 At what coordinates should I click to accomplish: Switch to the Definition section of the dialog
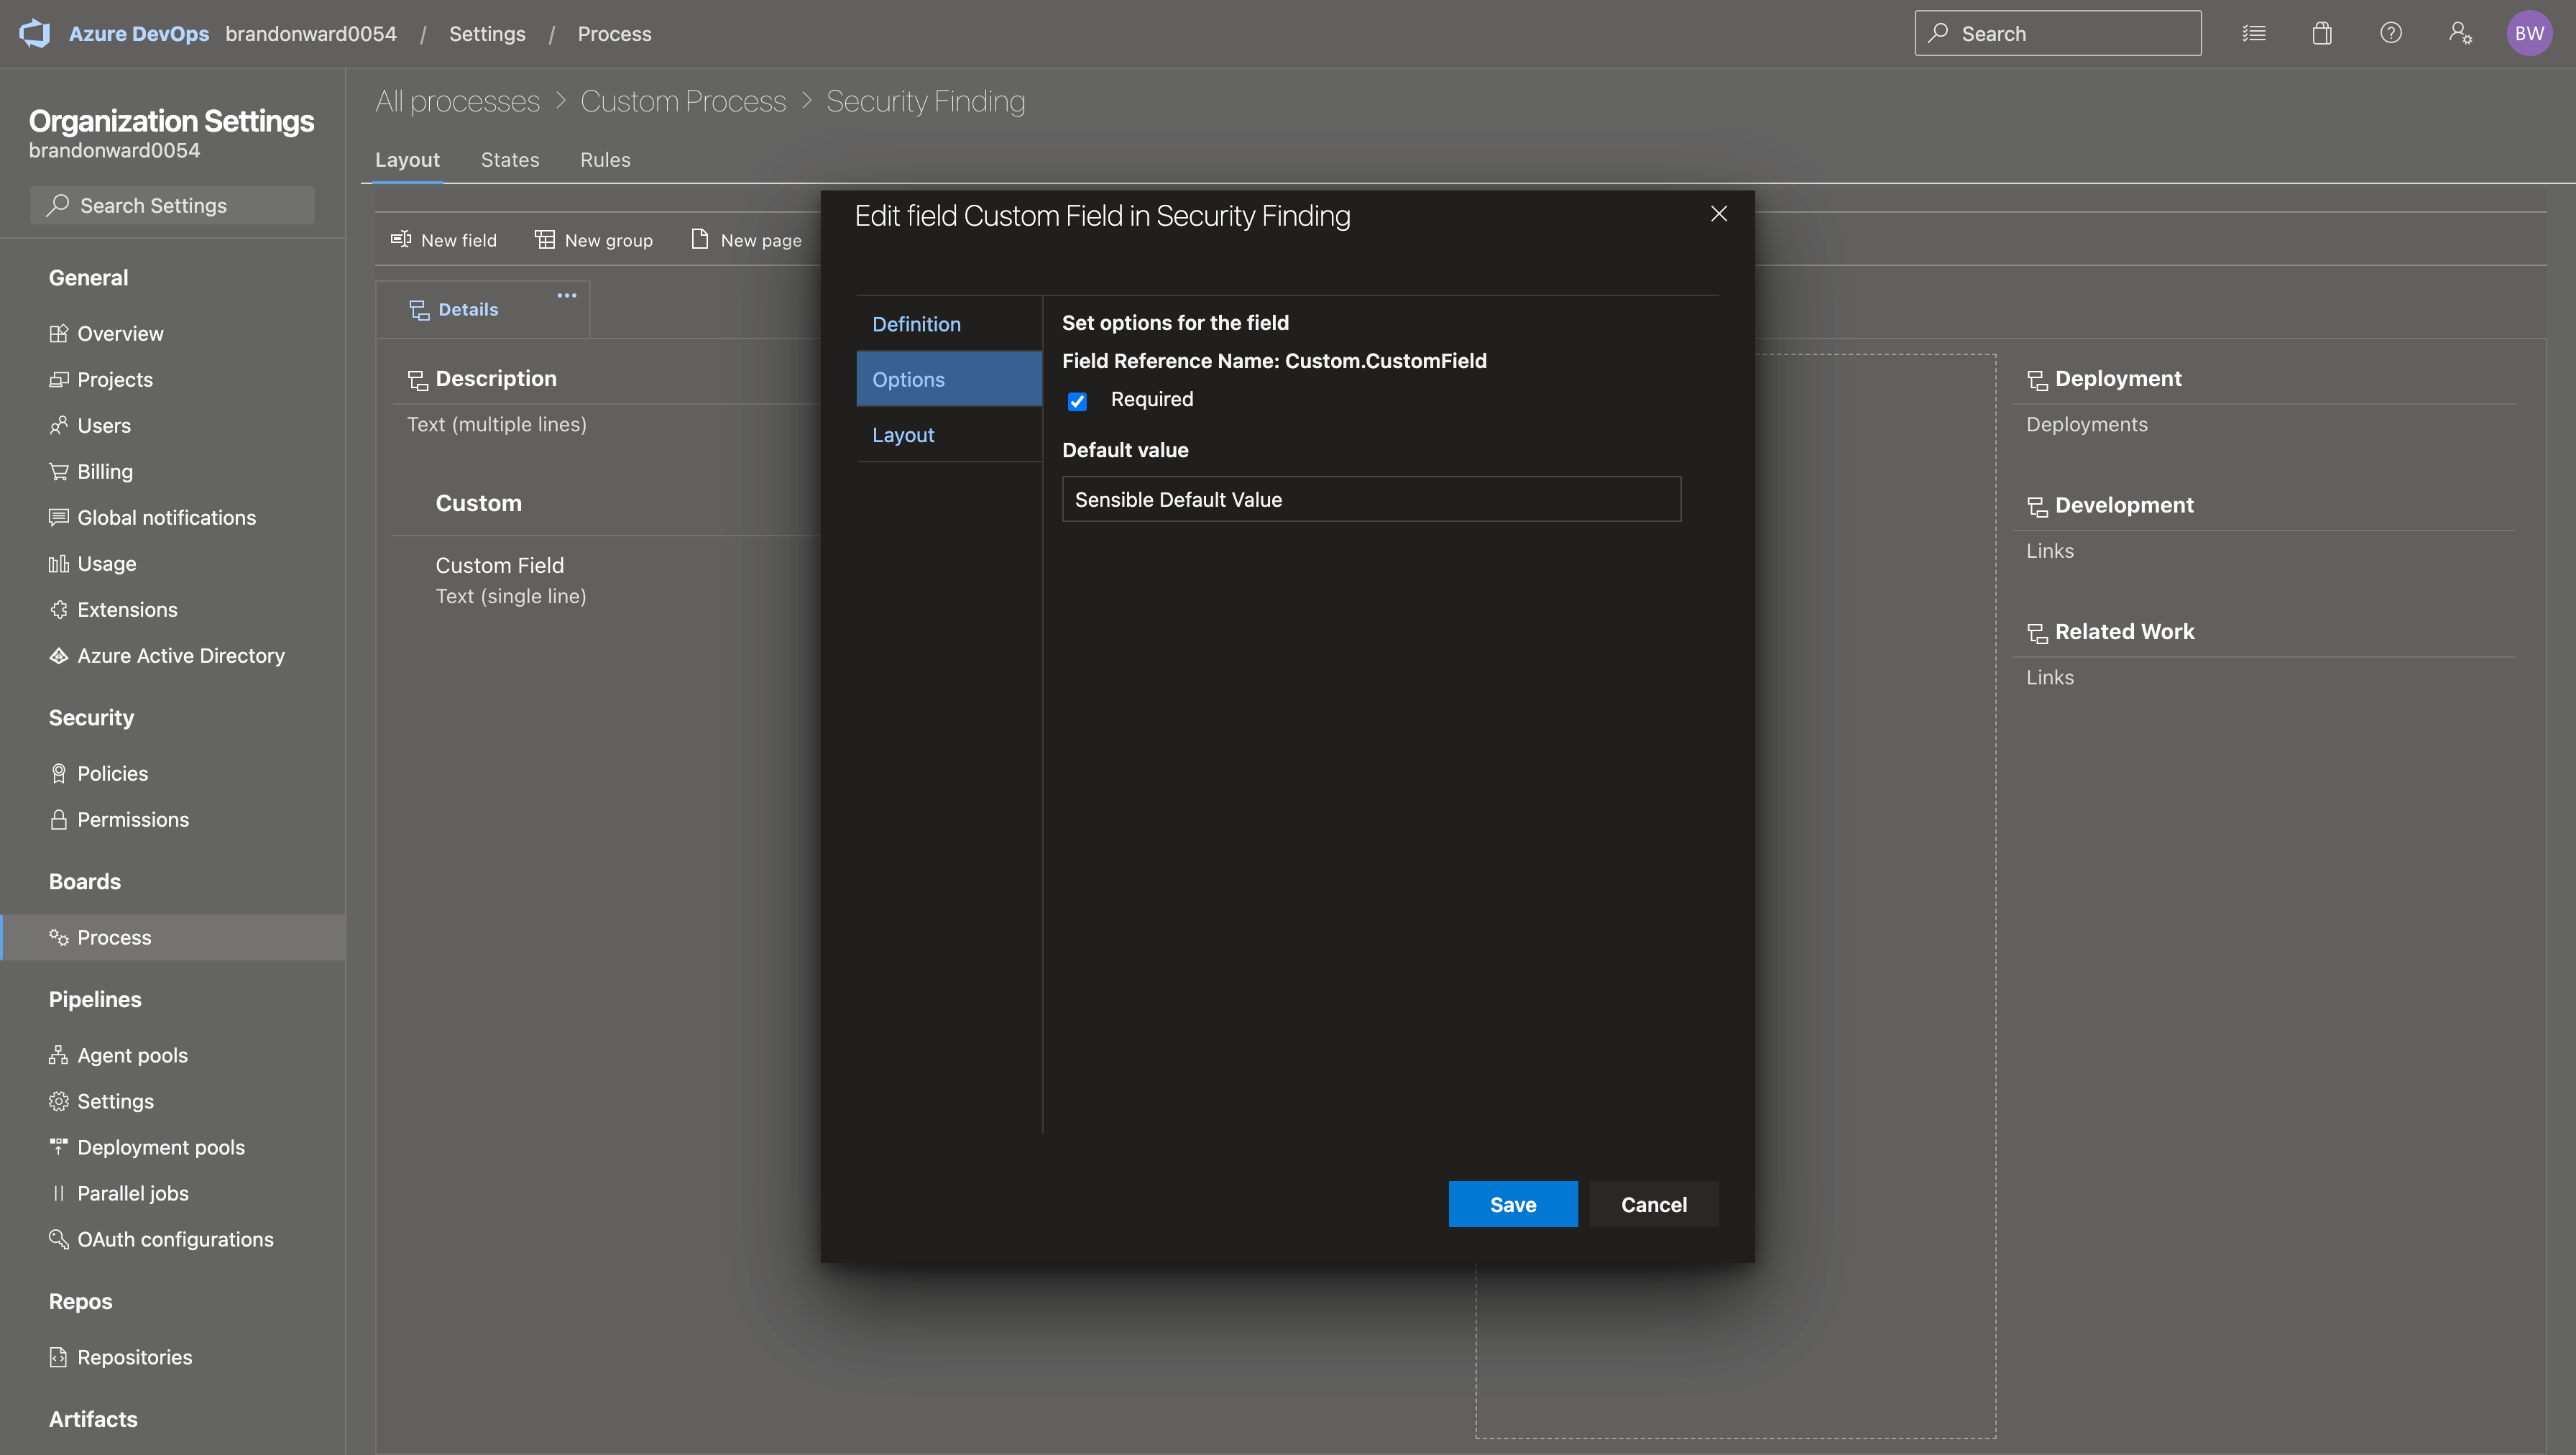[916, 323]
